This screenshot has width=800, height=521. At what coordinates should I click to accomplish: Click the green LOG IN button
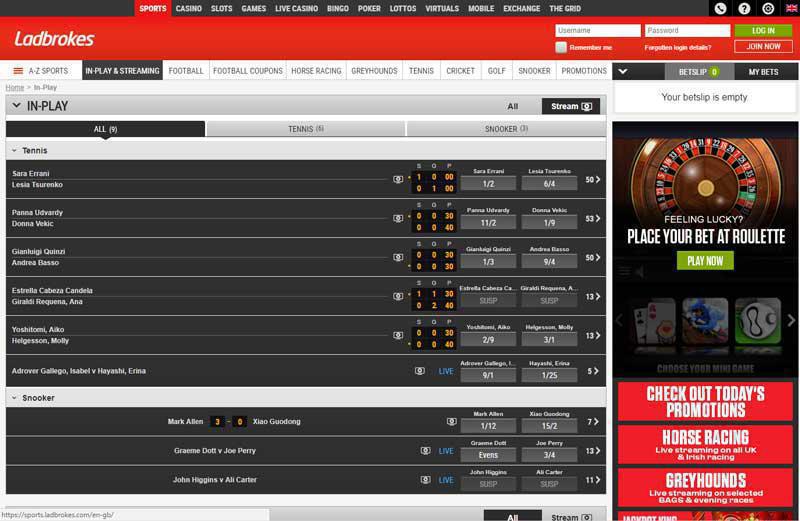[x=763, y=31]
